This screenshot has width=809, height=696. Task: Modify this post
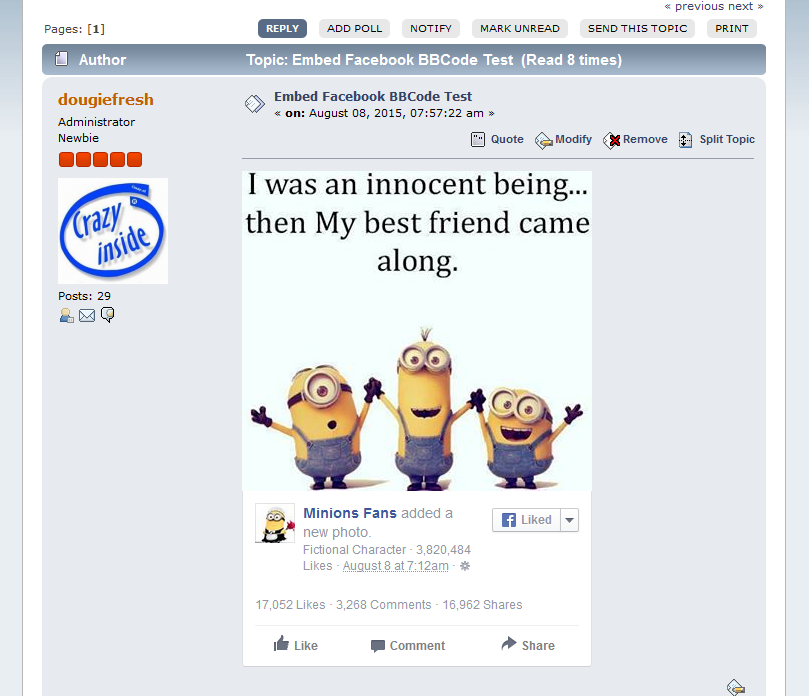(563, 140)
